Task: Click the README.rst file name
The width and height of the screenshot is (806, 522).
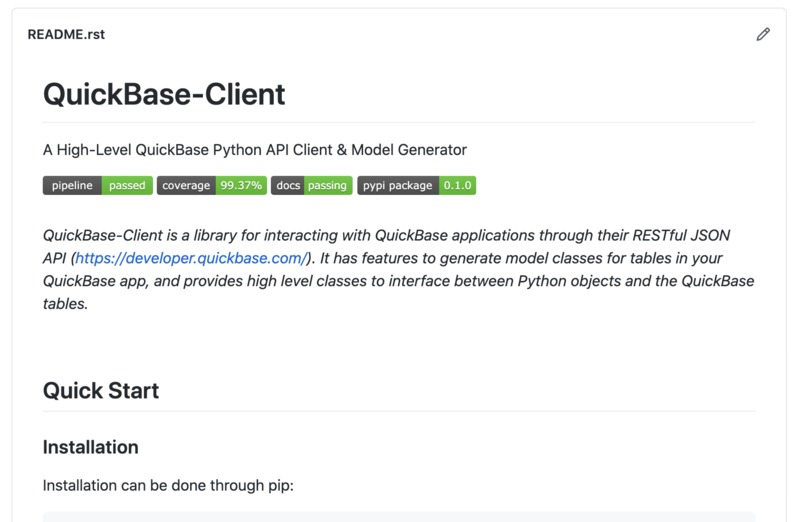Action: coord(66,34)
